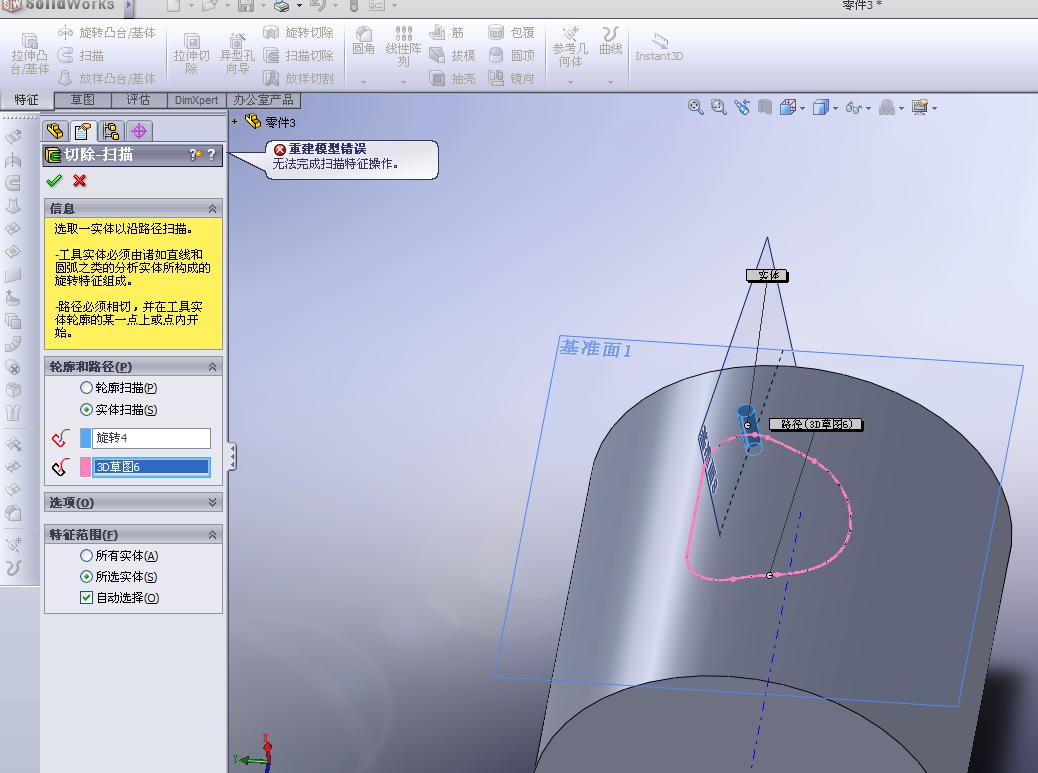
Task: Click the 圆角 fillet tool
Action: tap(363, 41)
